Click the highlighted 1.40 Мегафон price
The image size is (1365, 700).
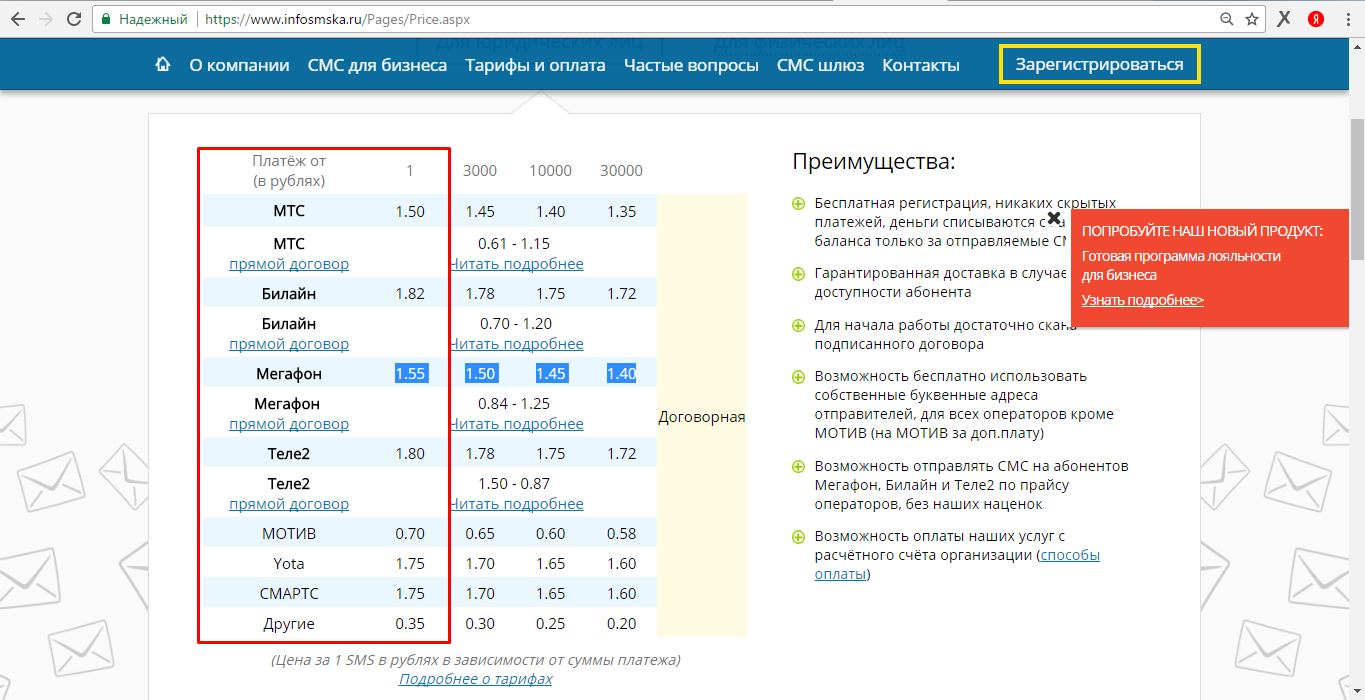click(x=621, y=373)
